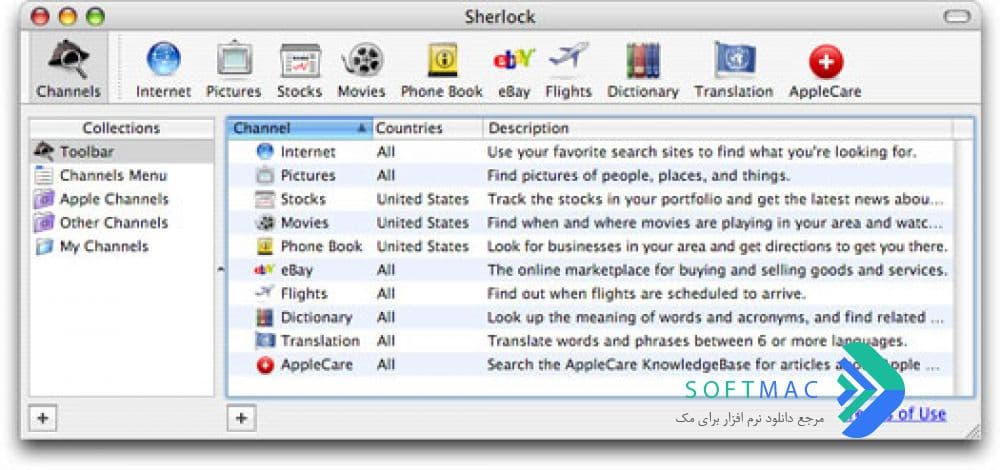Click the Phone Book row icon
The height and width of the screenshot is (470, 1000).
tap(264, 246)
